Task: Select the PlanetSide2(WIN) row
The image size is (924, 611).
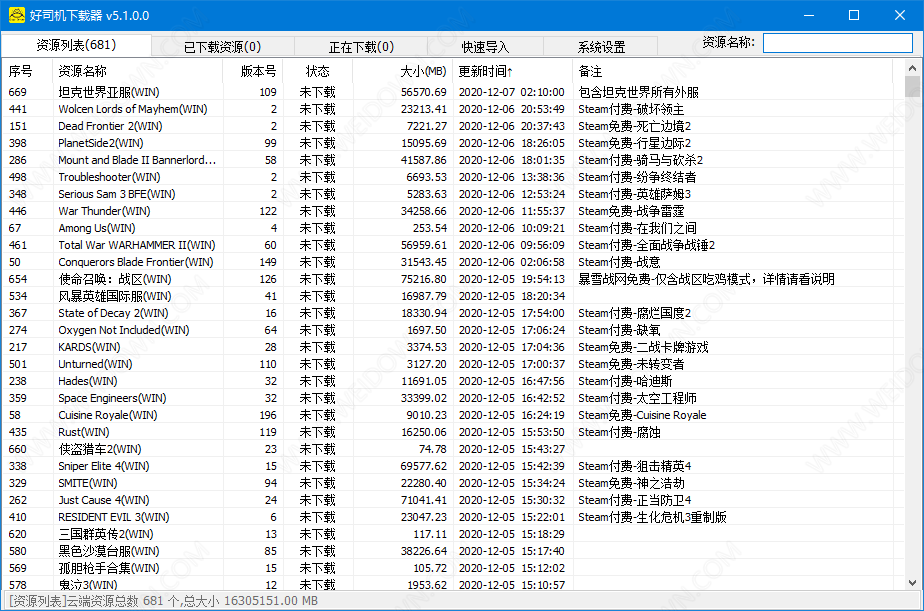Action: click(453, 143)
